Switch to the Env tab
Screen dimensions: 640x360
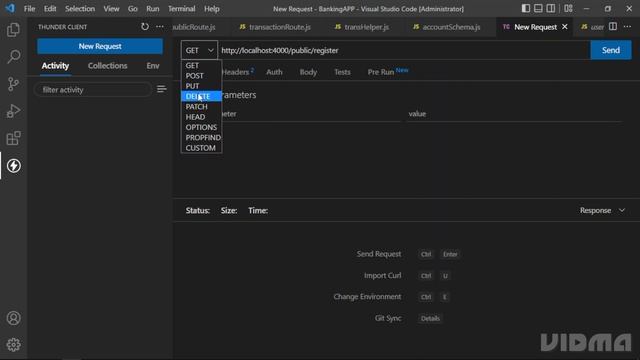(x=153, y=66)
